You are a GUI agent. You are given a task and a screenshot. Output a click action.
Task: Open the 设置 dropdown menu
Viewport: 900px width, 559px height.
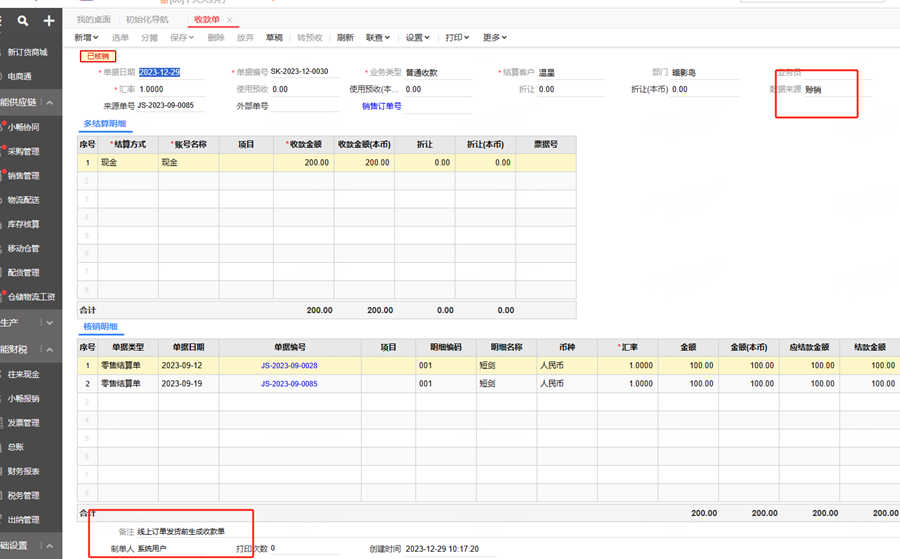coord(417,38)
